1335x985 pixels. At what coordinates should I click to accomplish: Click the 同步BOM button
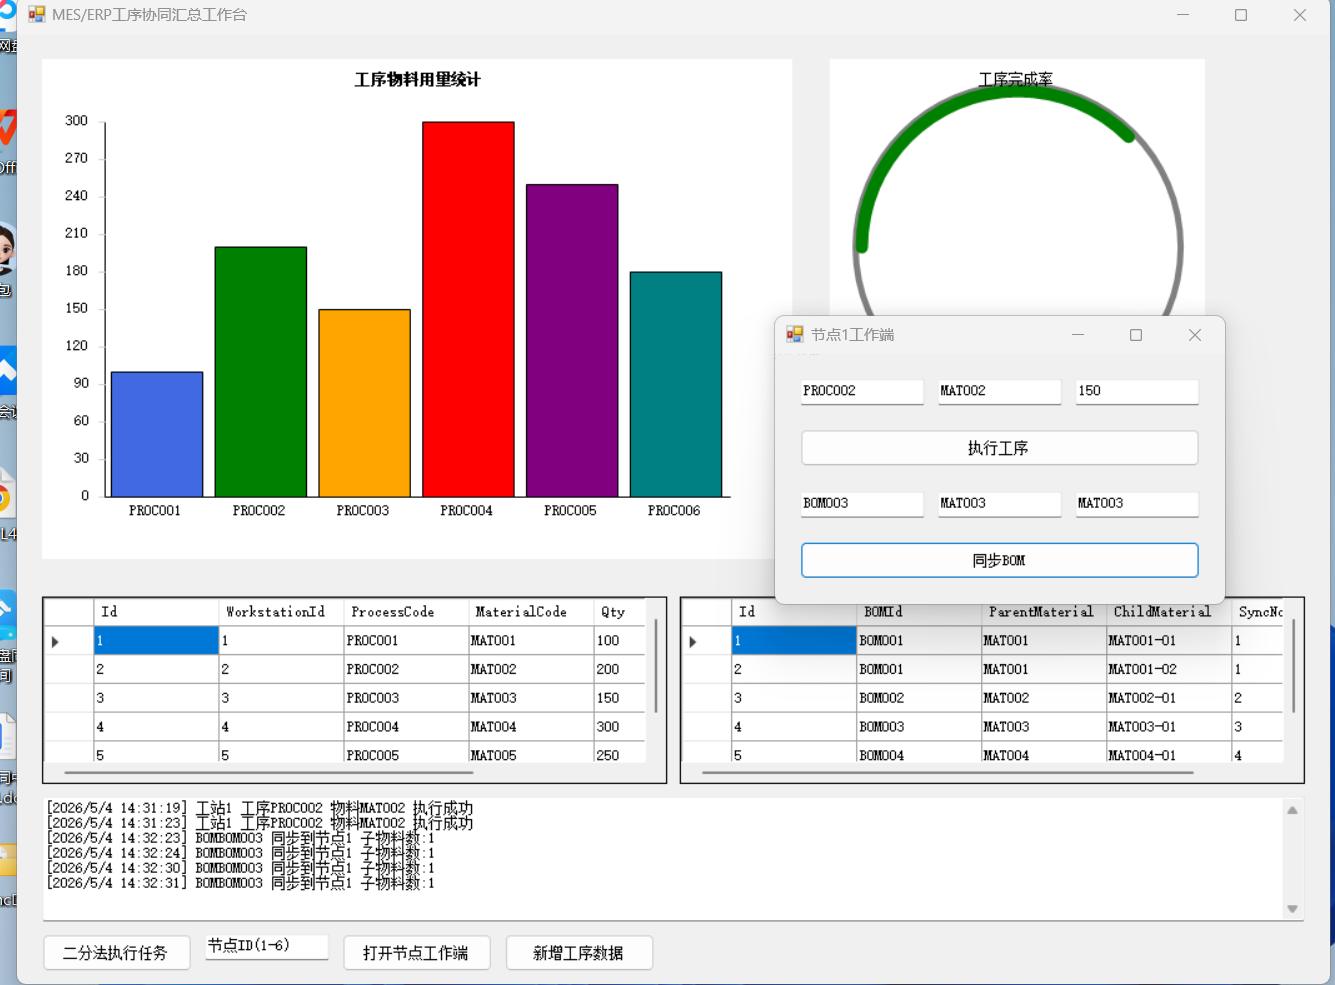999,560
